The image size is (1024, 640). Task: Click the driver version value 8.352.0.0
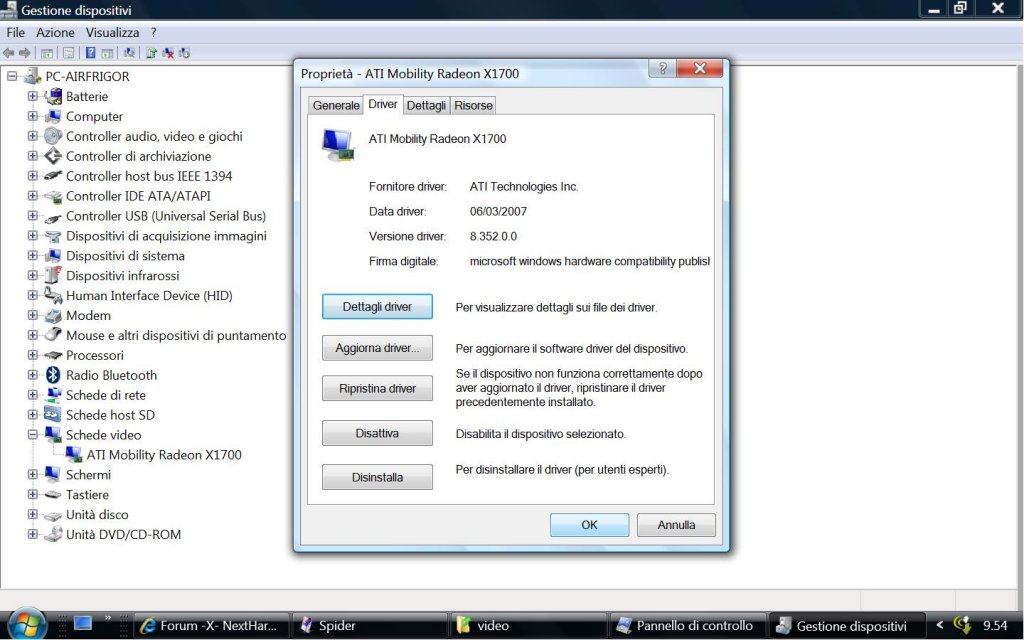(x=493, y=236)
